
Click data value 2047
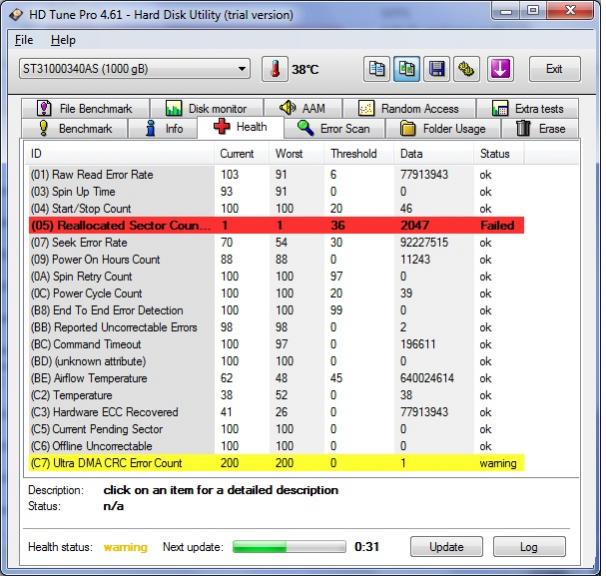415,225
